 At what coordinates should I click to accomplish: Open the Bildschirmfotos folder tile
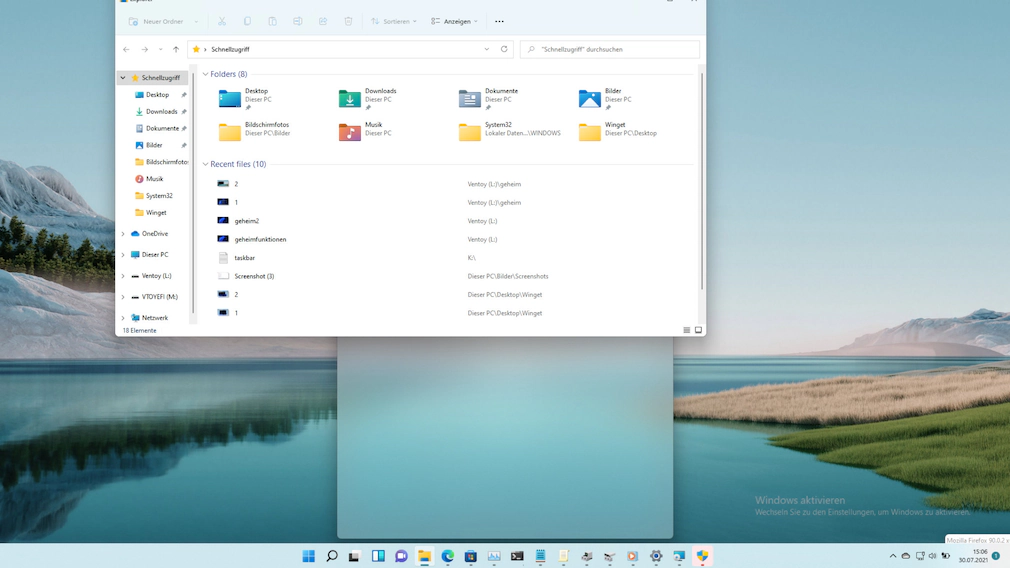(255, 131)
